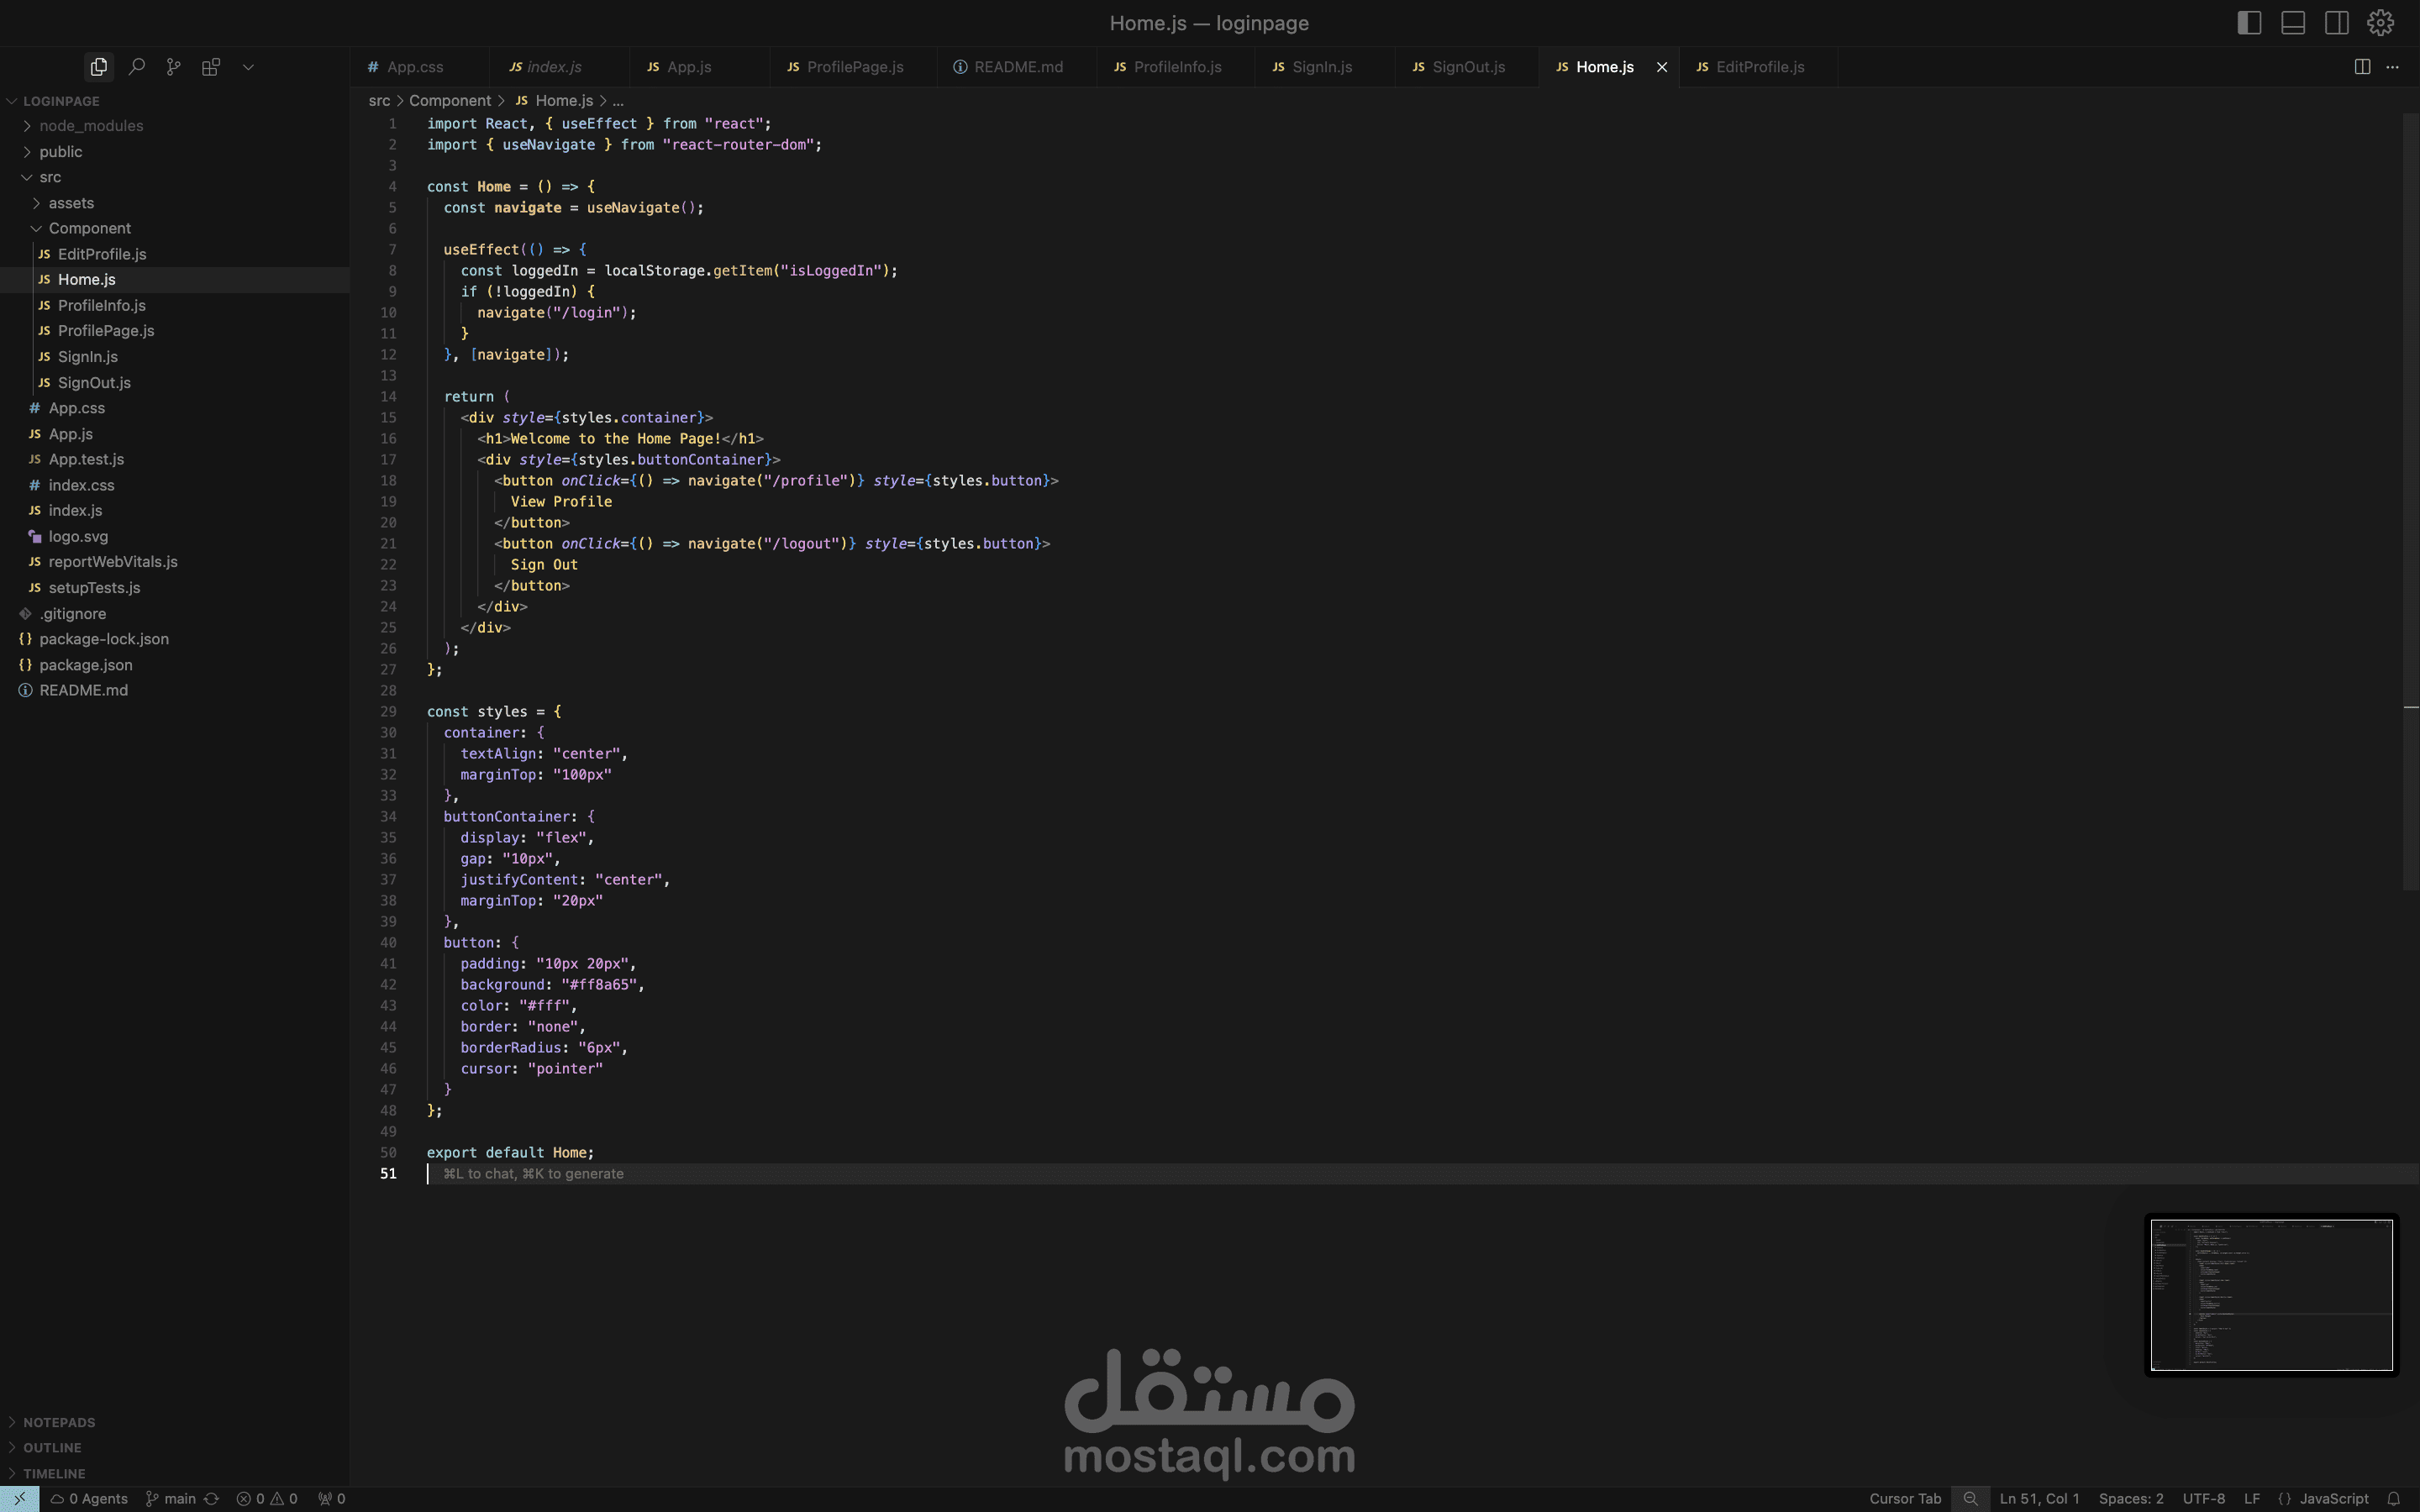Image resolution: width=2420 pixels, height=1512 pixels.
Task: Open the settings gear in title bar
Action: [2380, 22]
